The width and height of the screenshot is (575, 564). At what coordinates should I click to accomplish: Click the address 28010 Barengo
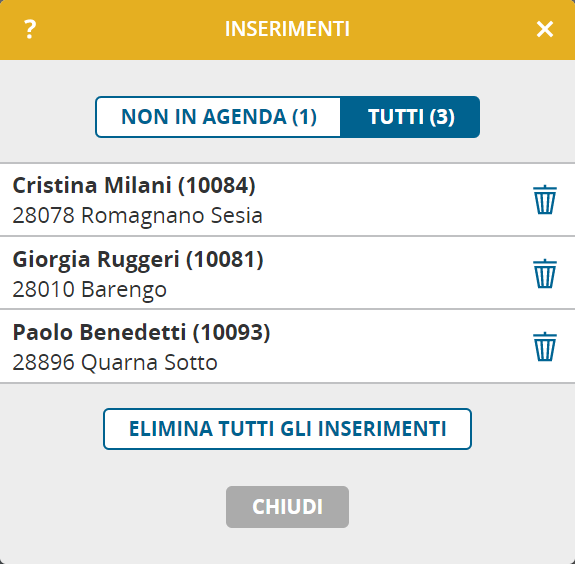tap(90, 290)
